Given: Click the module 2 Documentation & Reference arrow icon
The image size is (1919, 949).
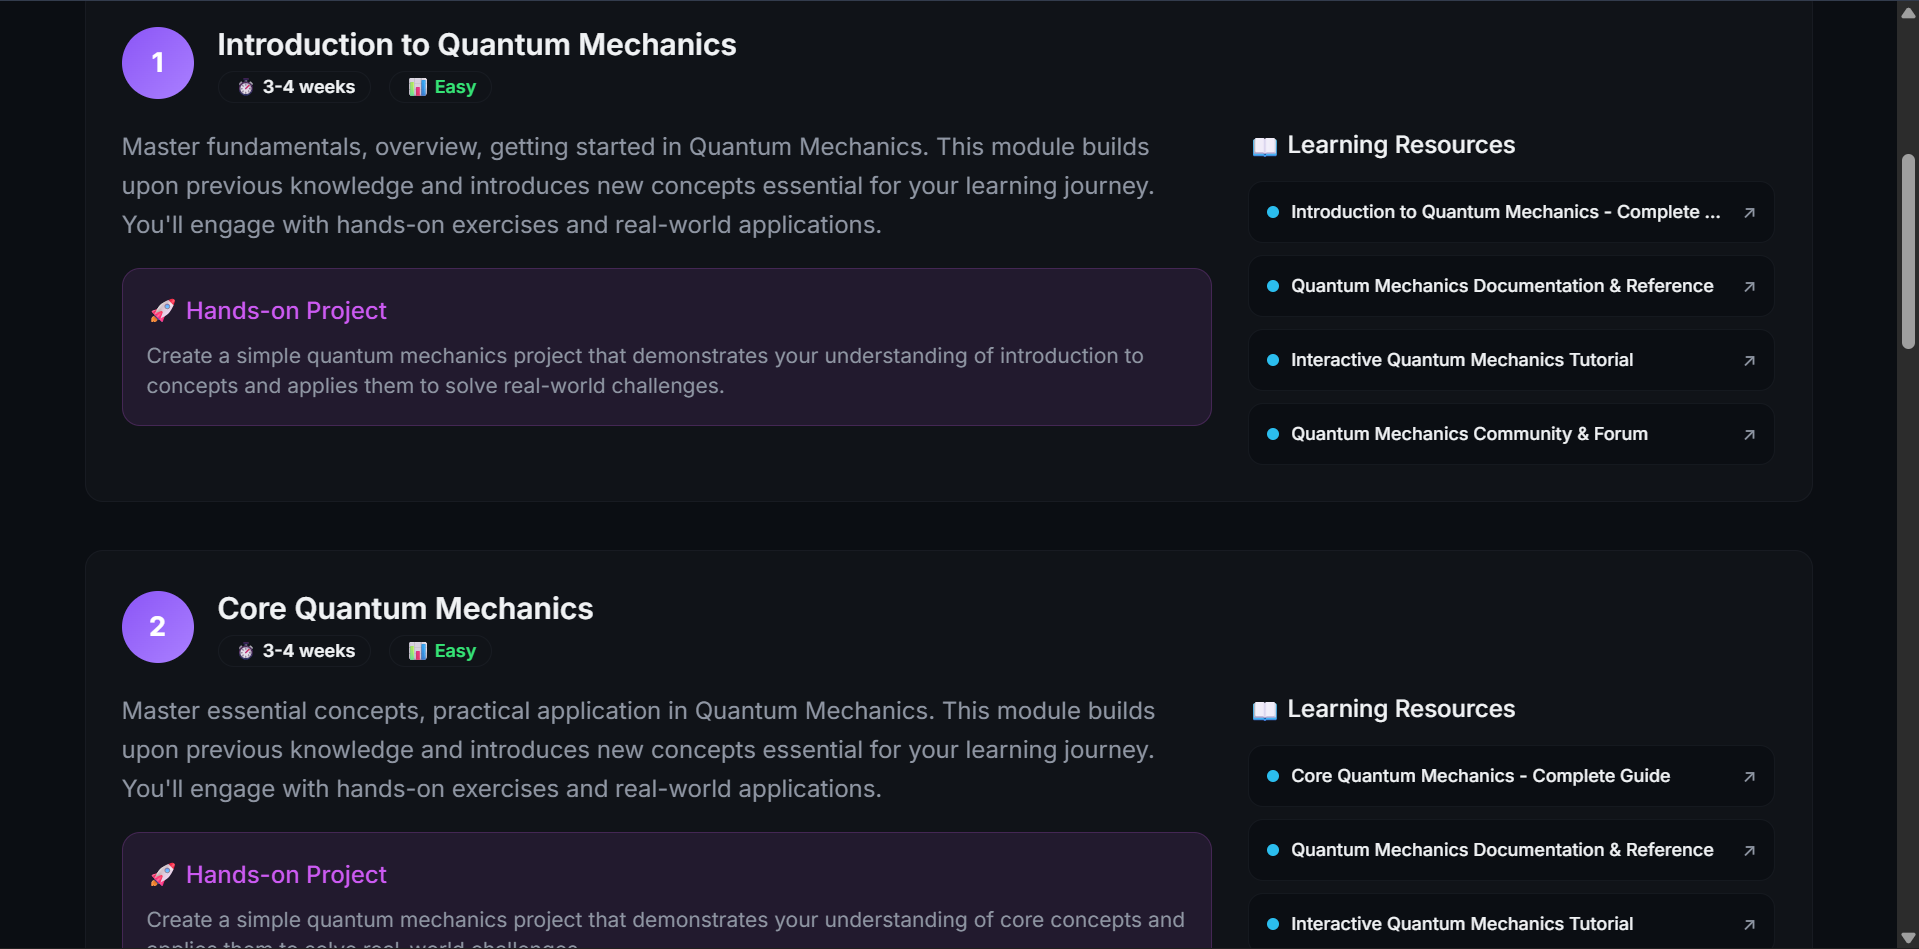Looking at the screenshot, I should coord(1749,851).
